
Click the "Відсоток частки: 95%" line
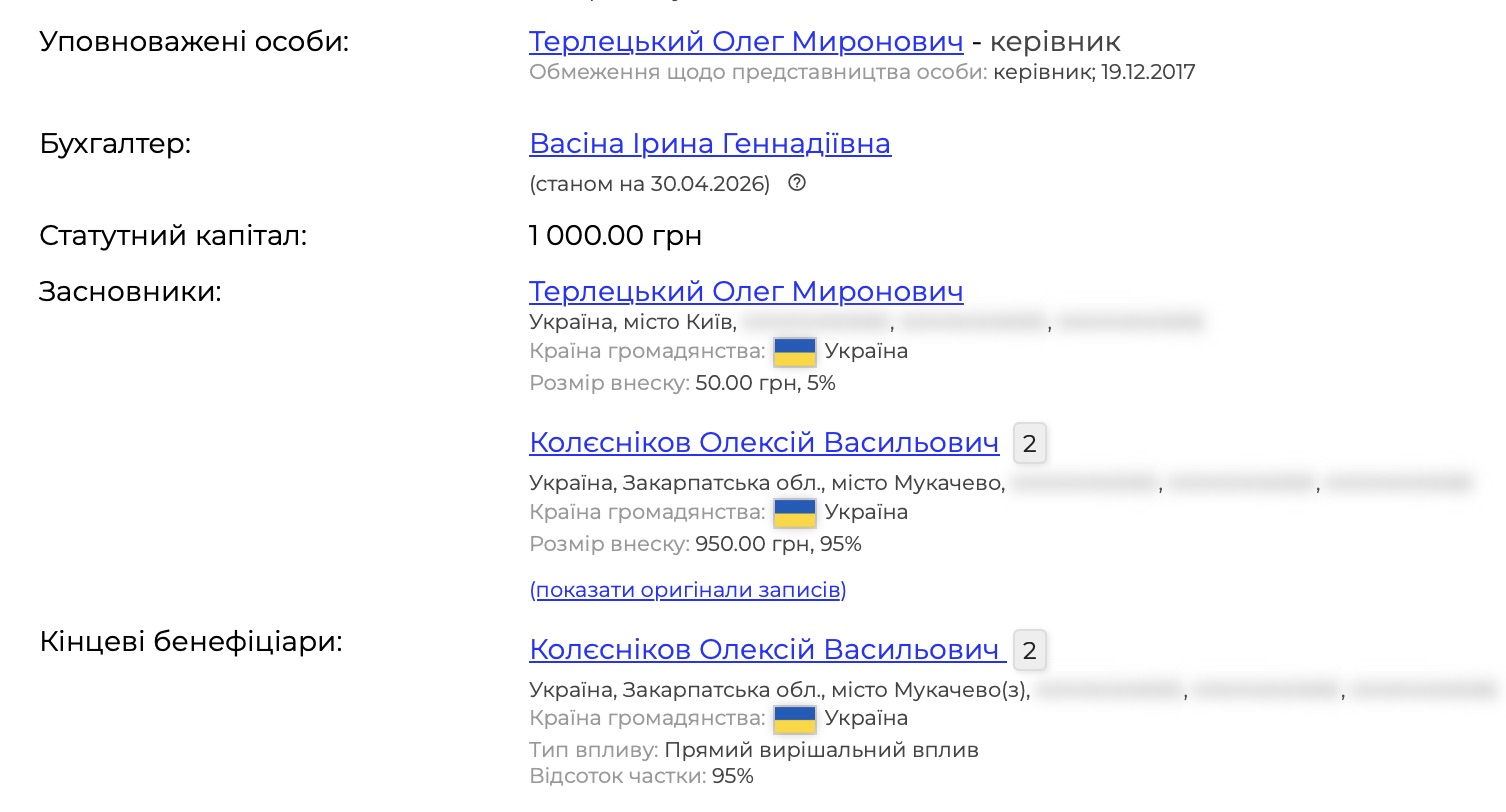point(641,776)
